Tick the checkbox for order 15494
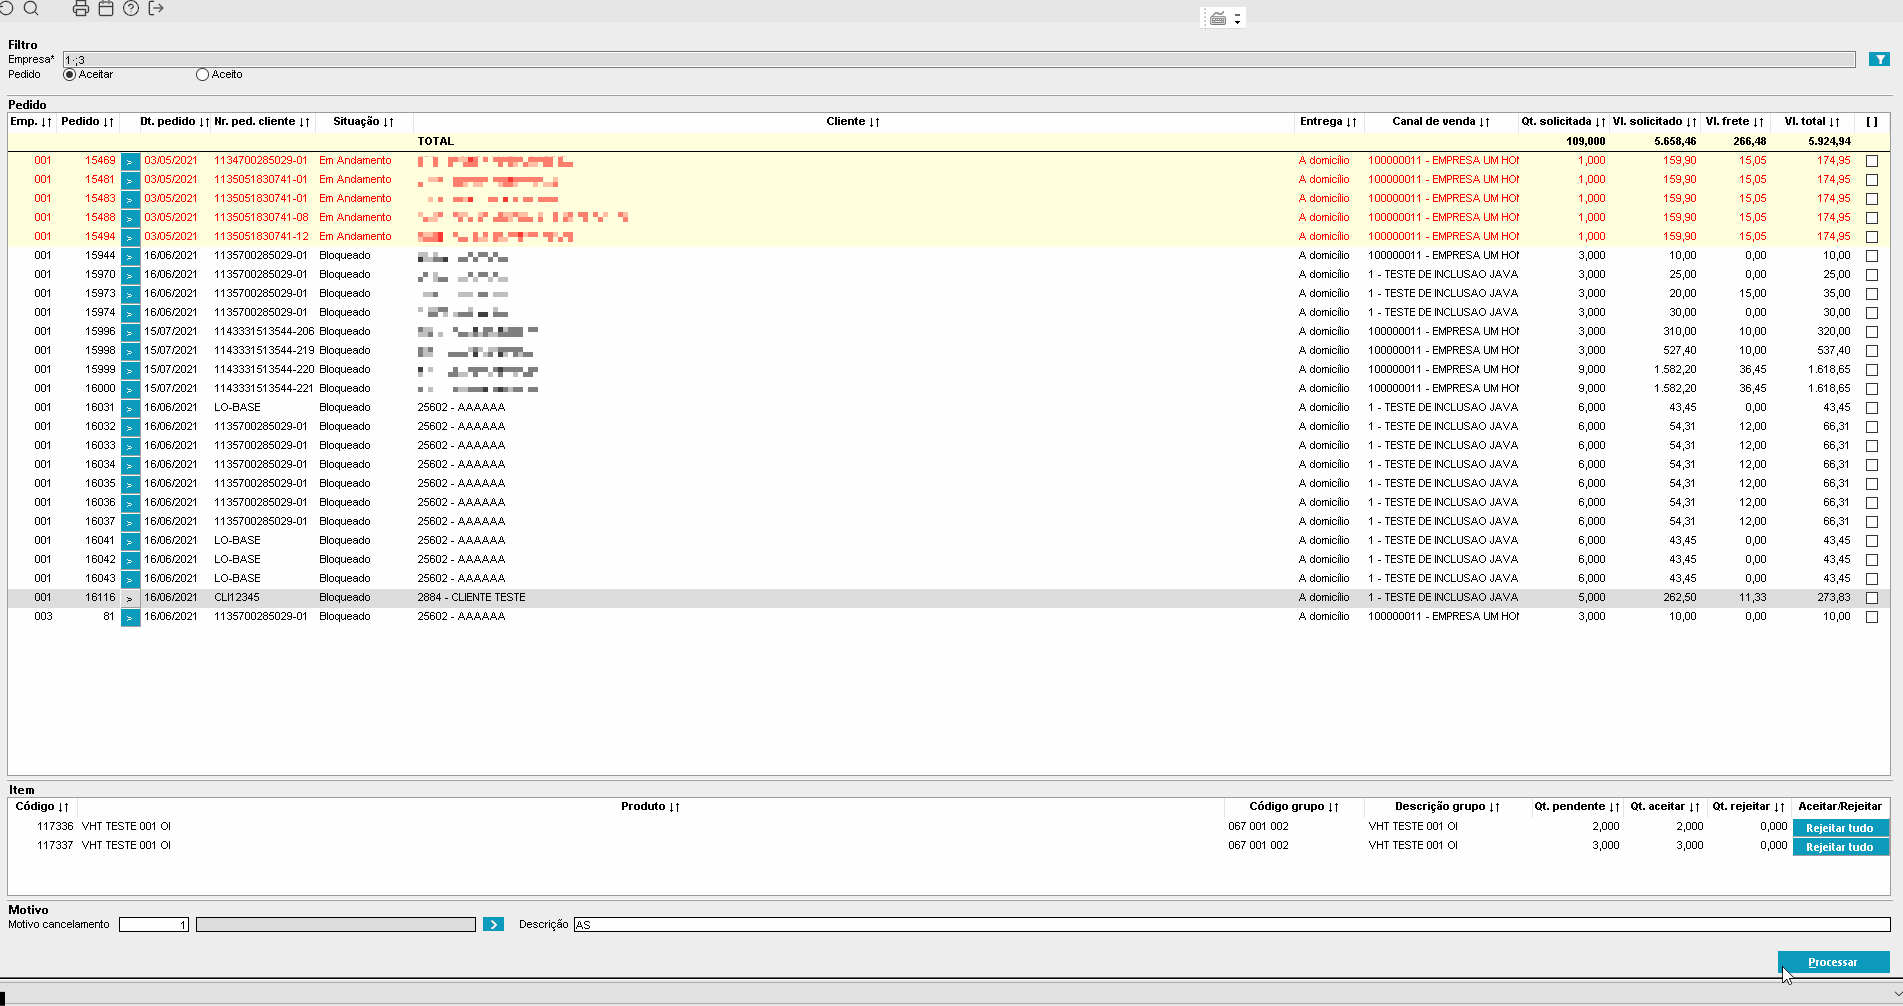This screenshot has height=1006, width=1903. 1872,237
